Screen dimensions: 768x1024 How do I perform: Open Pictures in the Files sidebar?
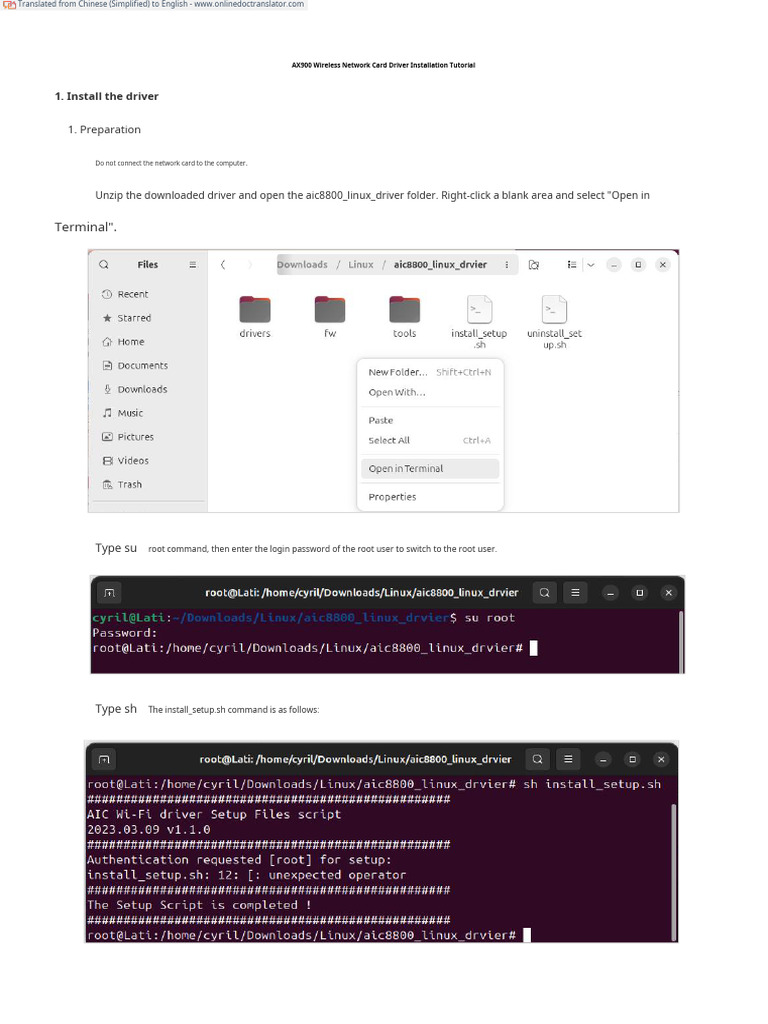(x=128, y=437)
